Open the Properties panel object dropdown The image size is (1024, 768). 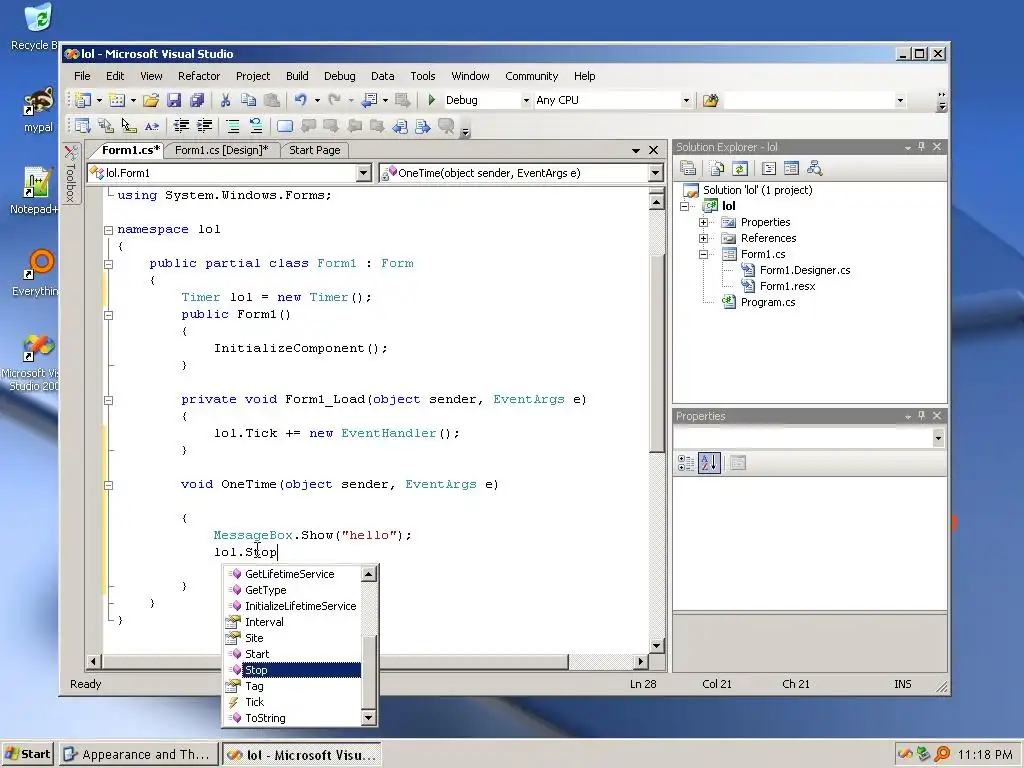click(x=938, y=438)
